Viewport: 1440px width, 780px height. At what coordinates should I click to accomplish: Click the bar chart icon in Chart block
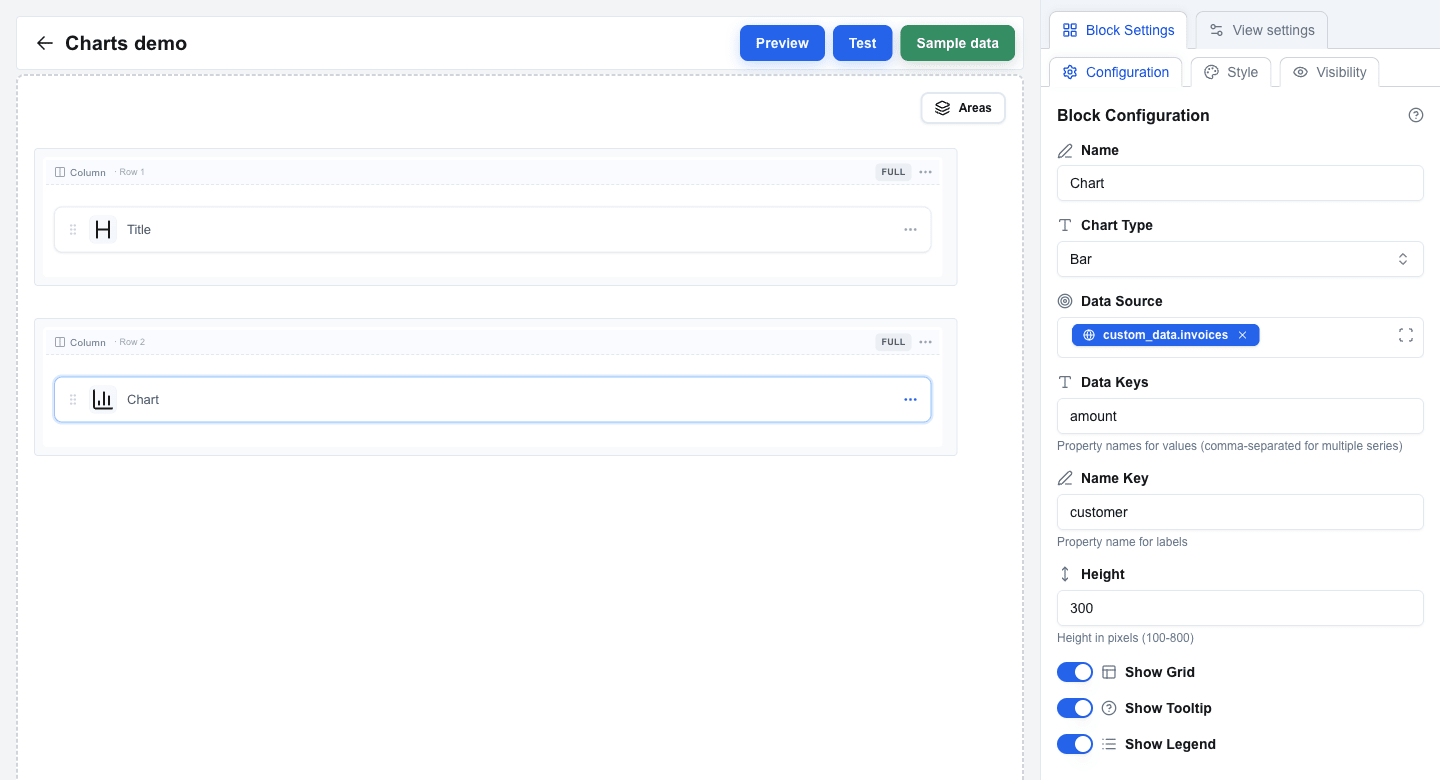tap(103, 400)
